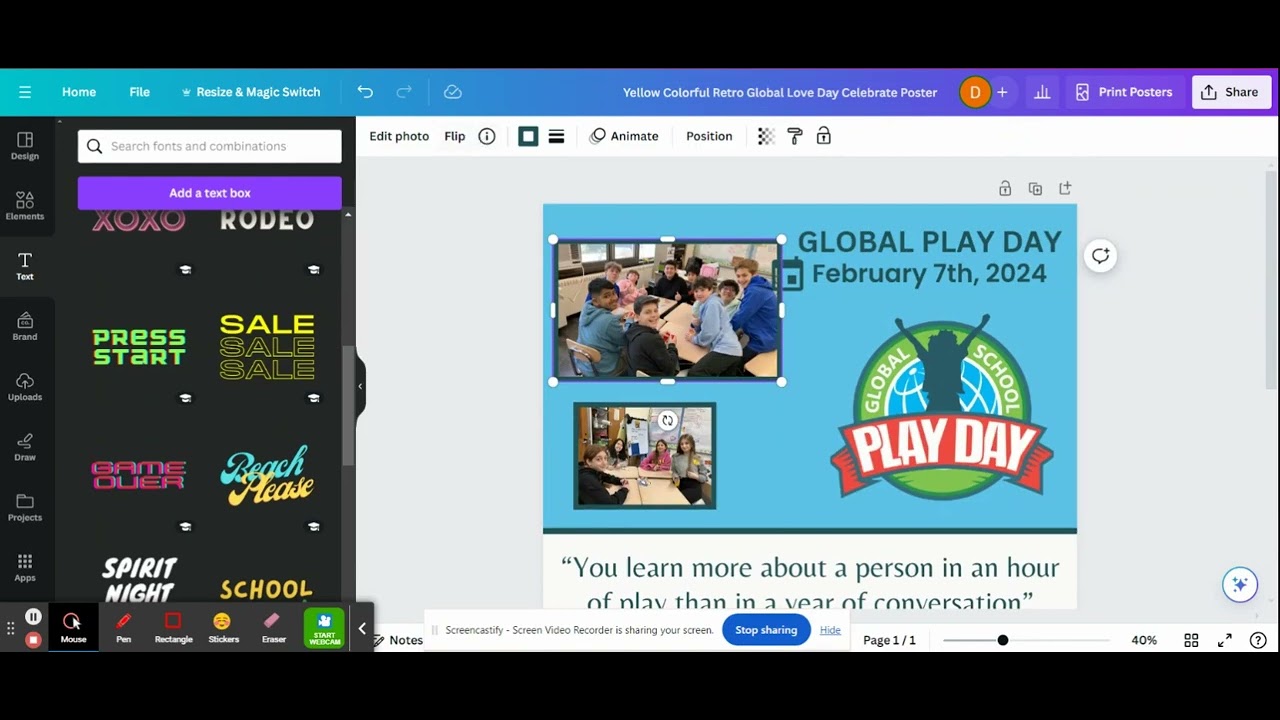Click the Add a text box button
This screenshot has width=1280, height=720.
click(x=210, y=193)
